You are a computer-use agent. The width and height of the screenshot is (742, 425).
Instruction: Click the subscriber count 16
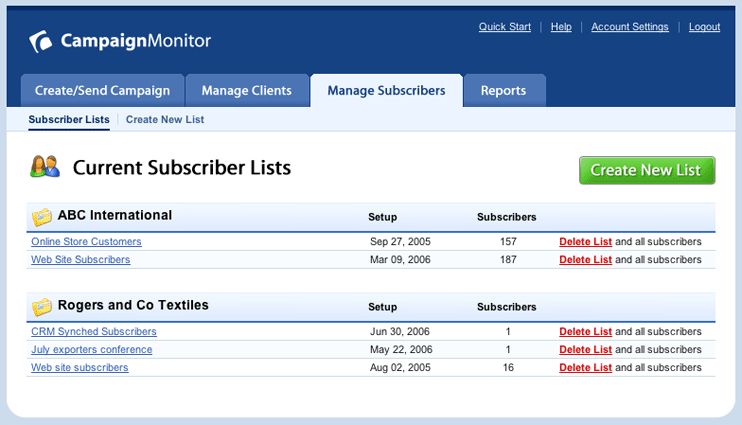point(508,367)
